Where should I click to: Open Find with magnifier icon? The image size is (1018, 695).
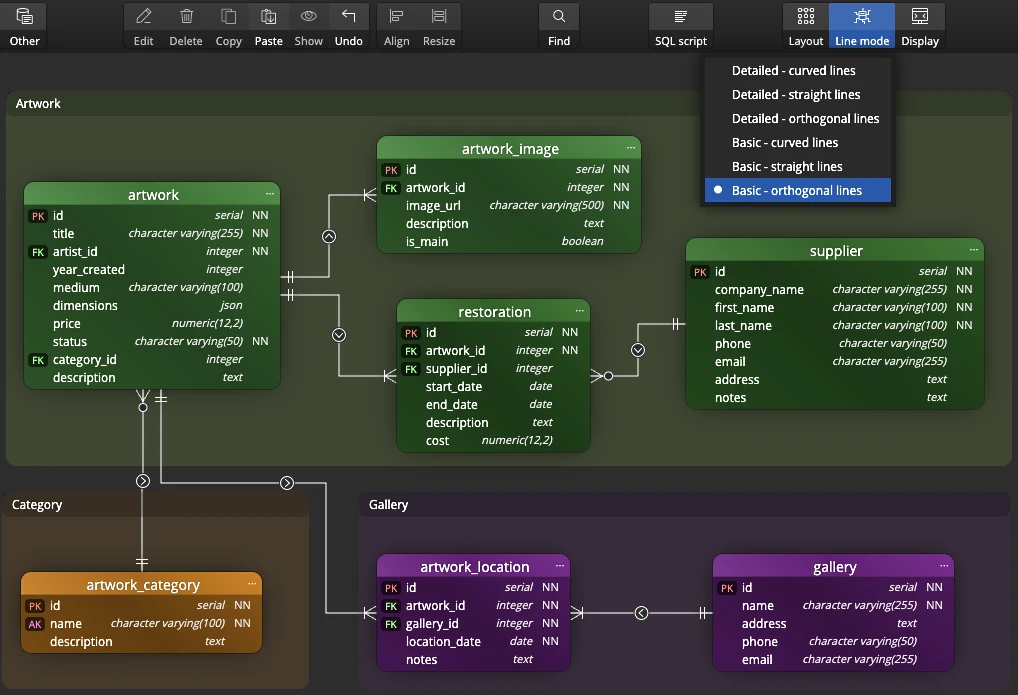pos(559,25)
